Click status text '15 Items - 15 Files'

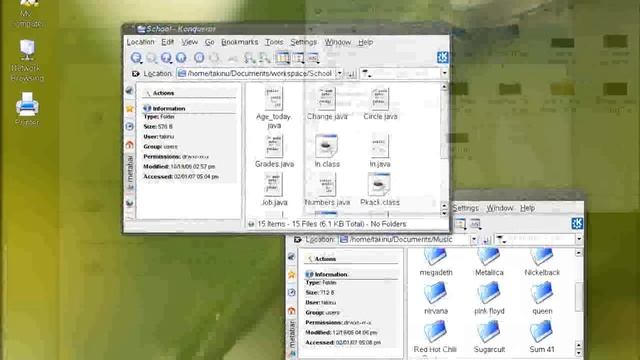click(x=332, y=224)
